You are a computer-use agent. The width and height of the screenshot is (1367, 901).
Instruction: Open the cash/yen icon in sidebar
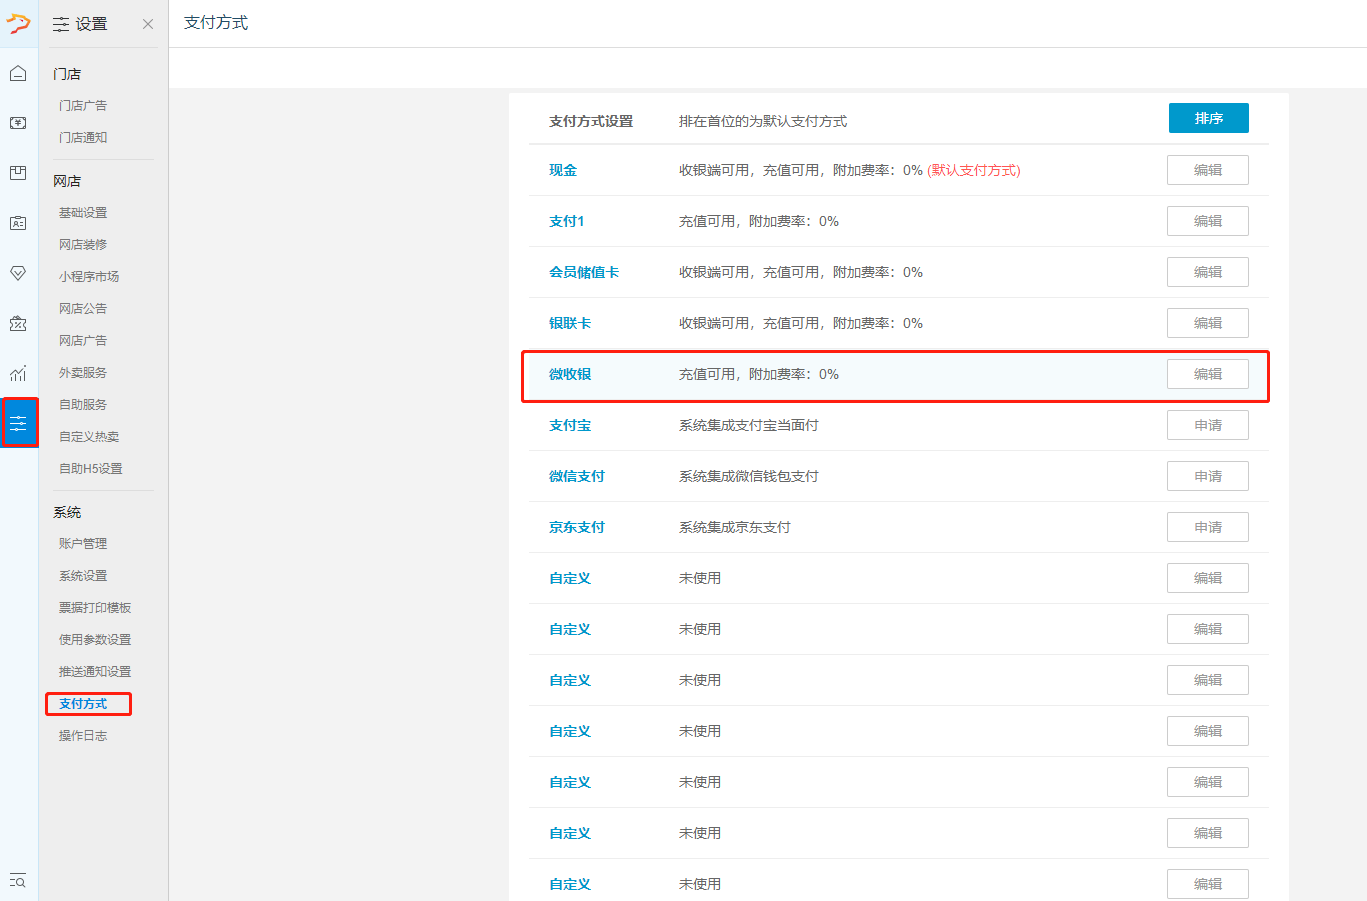(x=18, y=123)
